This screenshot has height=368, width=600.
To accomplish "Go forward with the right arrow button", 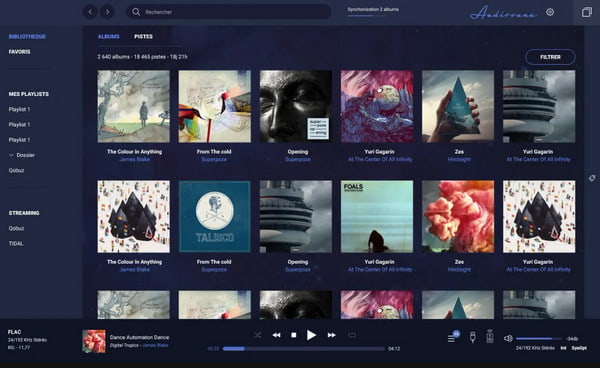I will click(108, 12).
